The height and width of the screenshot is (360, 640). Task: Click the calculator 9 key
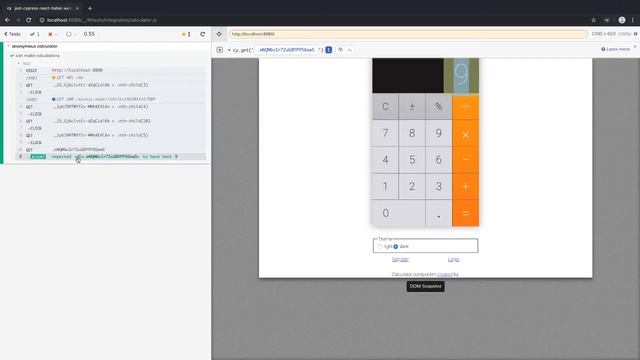coord(438,133)
